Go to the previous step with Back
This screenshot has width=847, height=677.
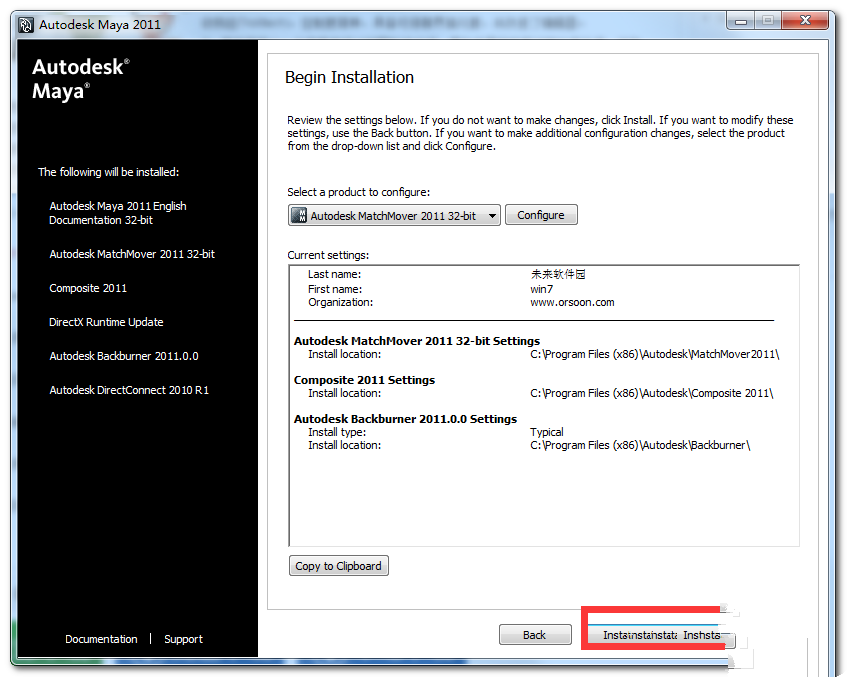point(535,635)
